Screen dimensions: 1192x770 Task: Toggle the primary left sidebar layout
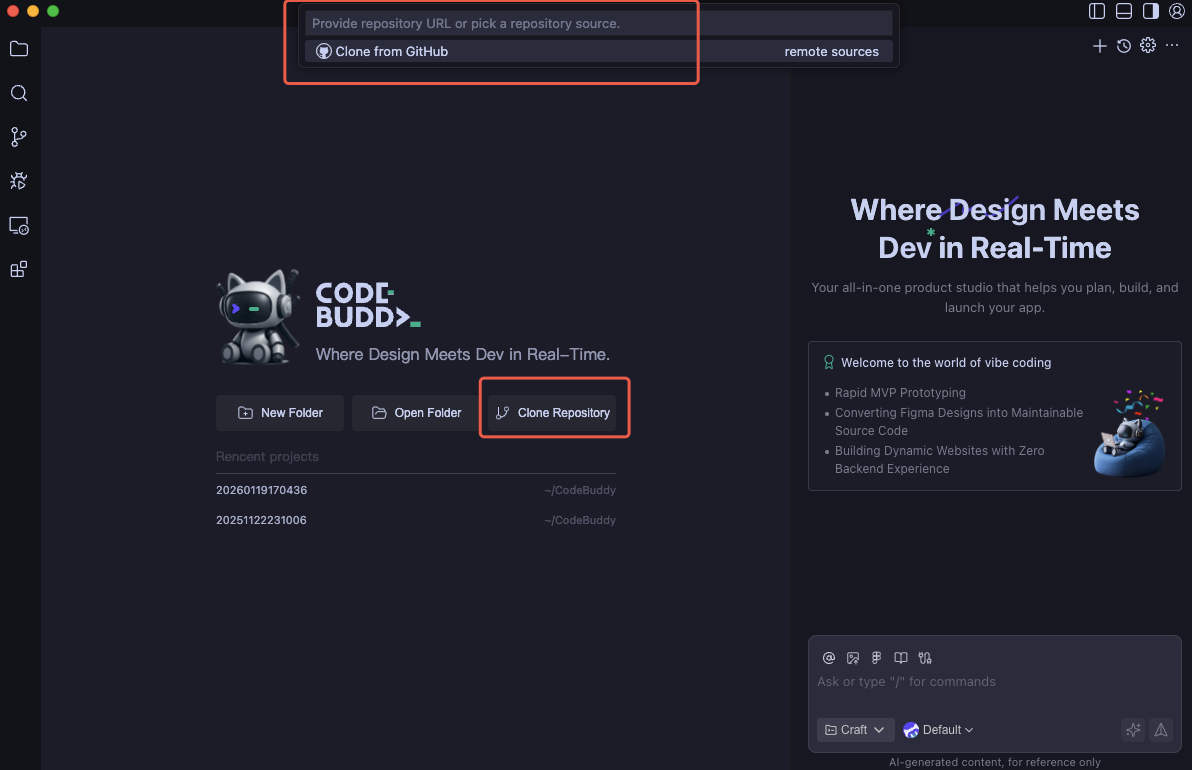1097,11
